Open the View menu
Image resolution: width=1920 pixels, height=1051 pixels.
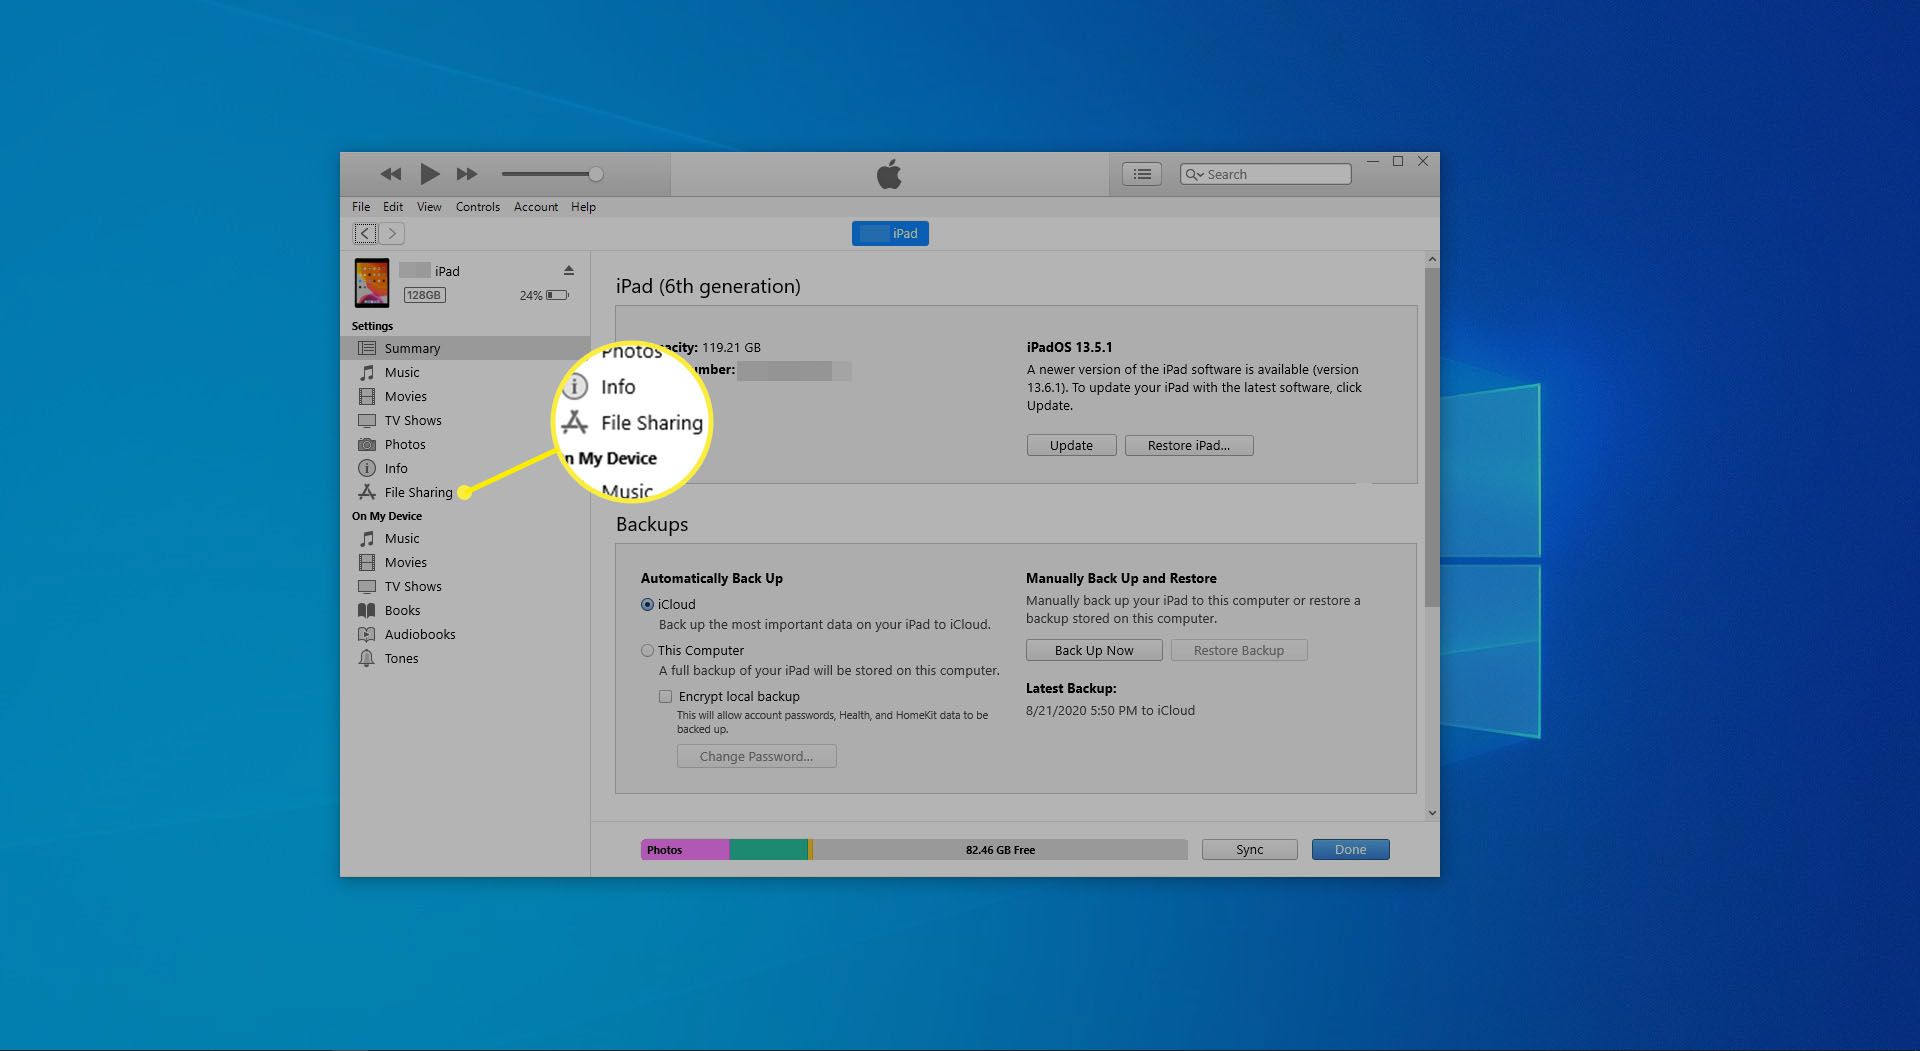coord(429,207)
